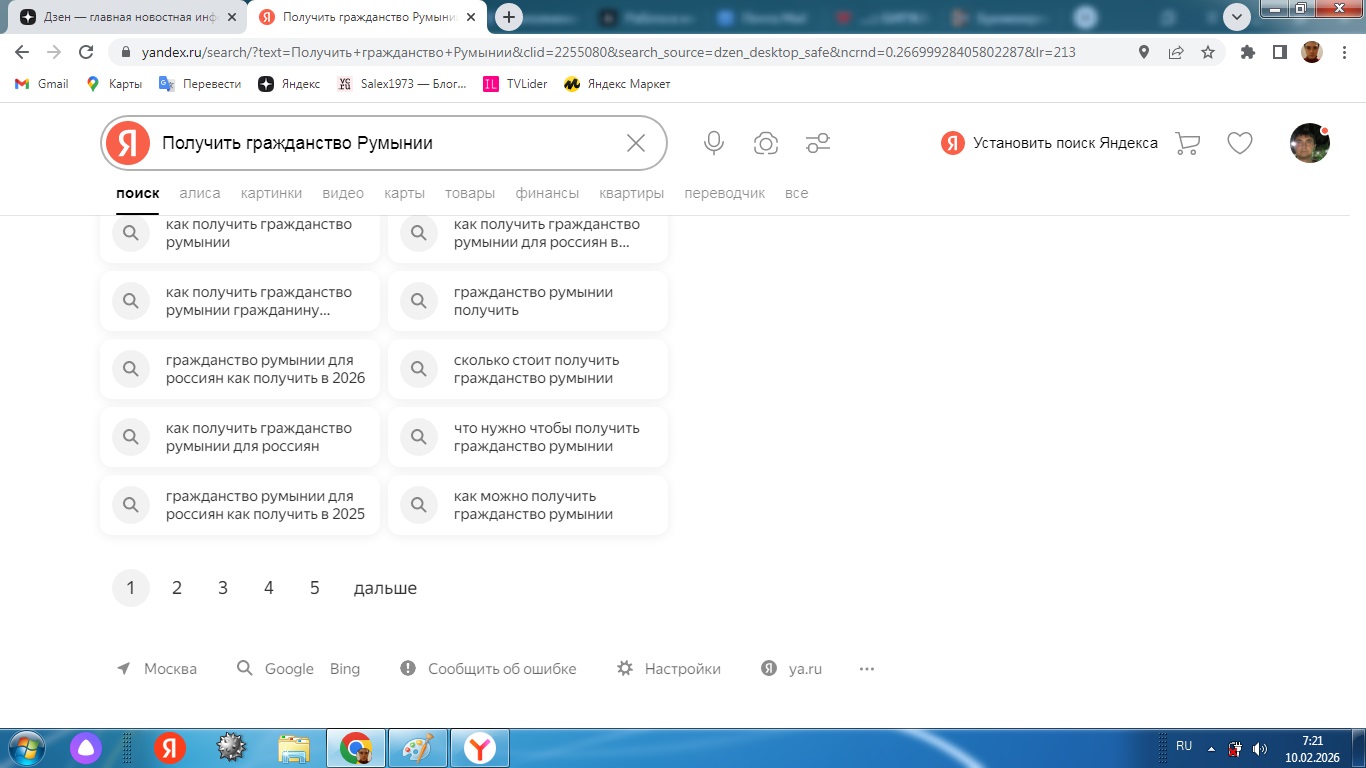The width and height of the screenshot is (1366, 768).
Task: Open the footer three-dot more menu
Action: click(x=867, y=669)
